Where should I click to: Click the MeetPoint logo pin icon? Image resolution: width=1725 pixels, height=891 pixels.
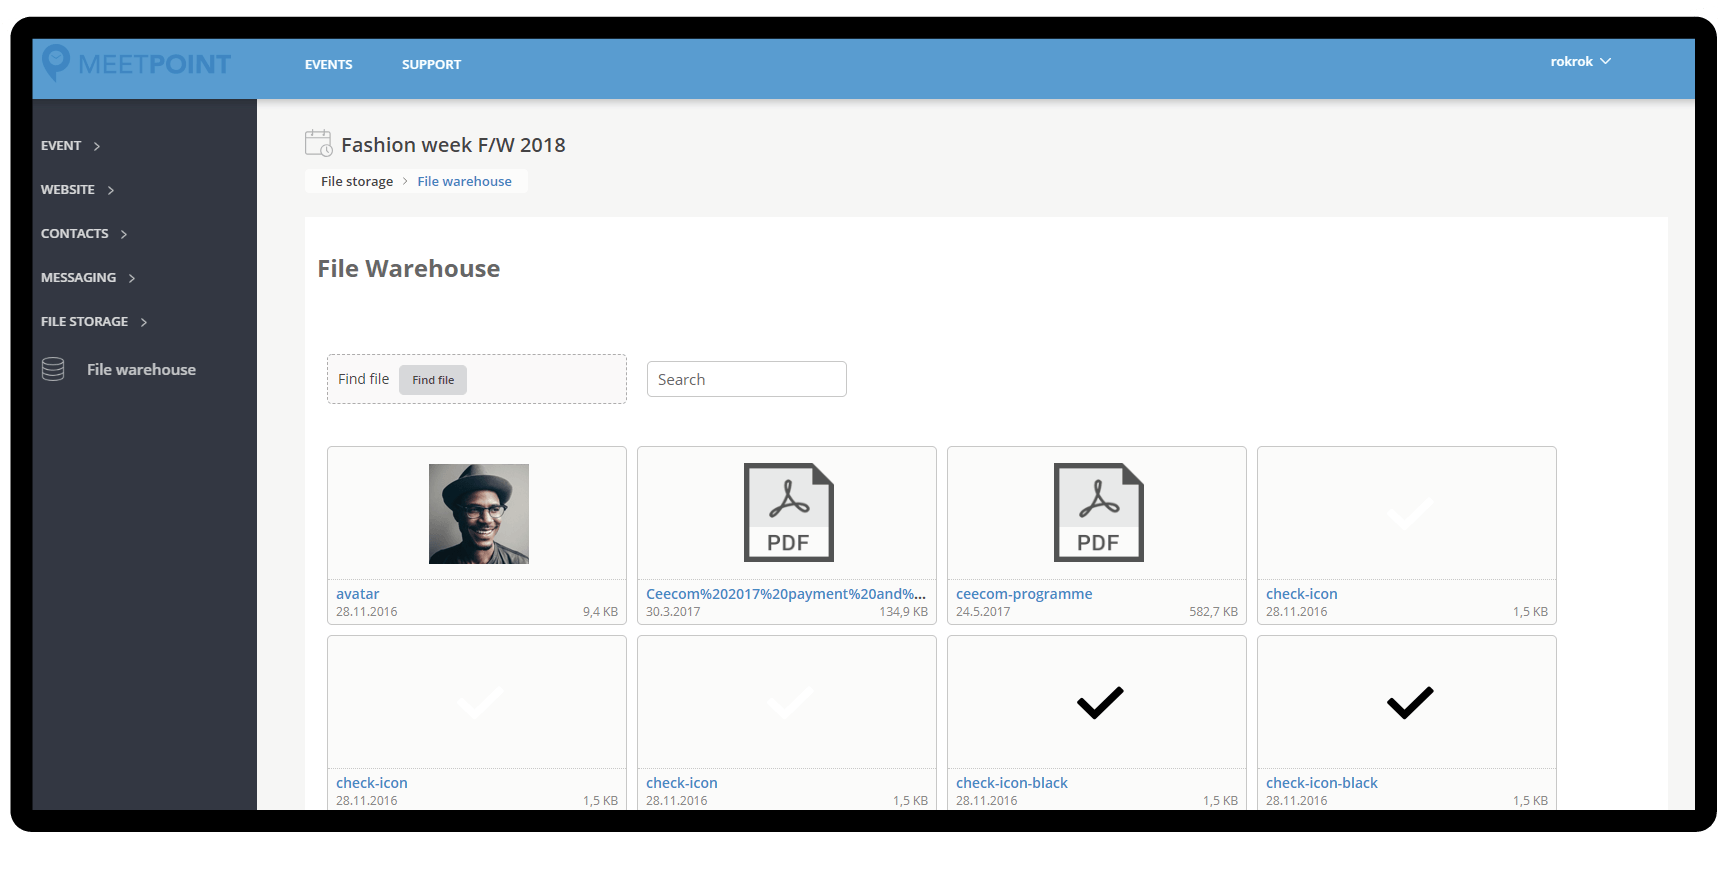pyautogui.click(x=56, y=63)
